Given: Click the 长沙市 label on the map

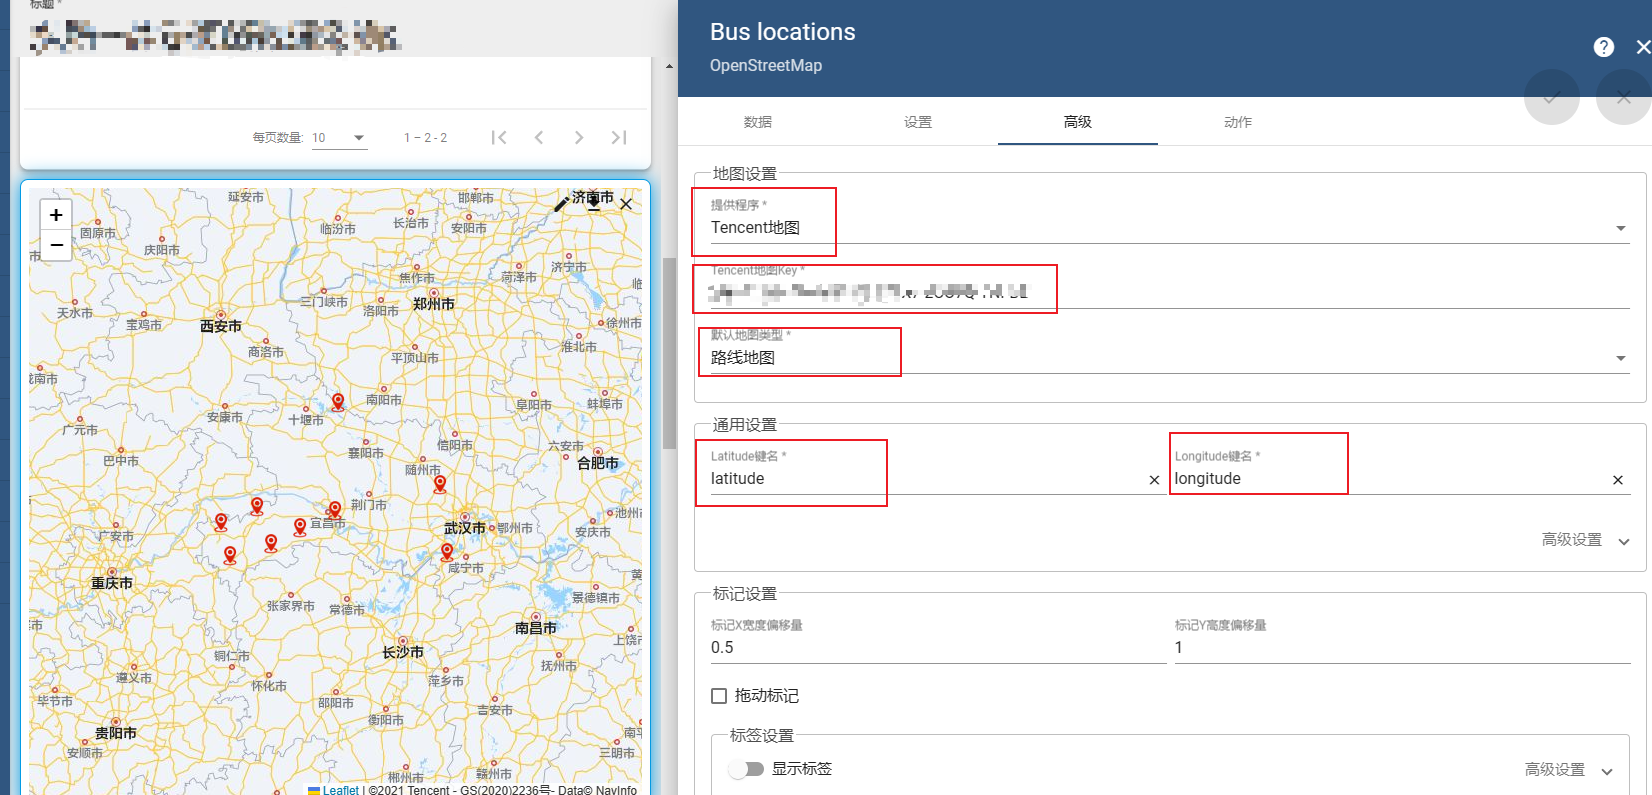Looking at the screenshot, I should 402,652.
